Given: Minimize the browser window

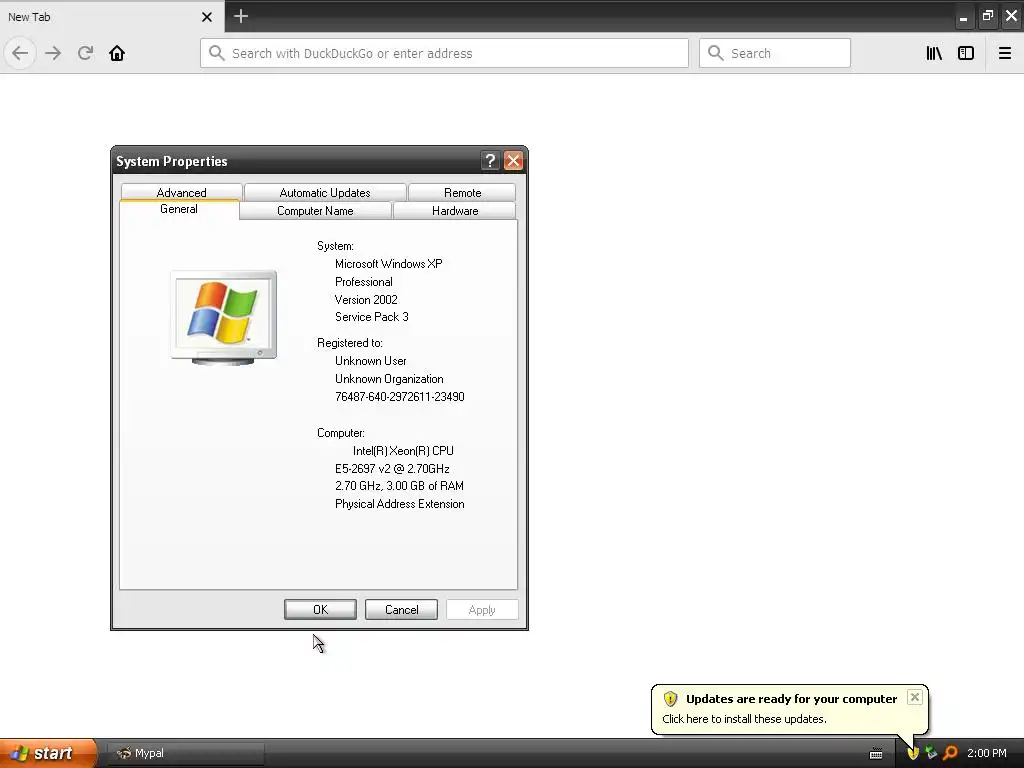Looking at the screenshot, I should [963, 16].
